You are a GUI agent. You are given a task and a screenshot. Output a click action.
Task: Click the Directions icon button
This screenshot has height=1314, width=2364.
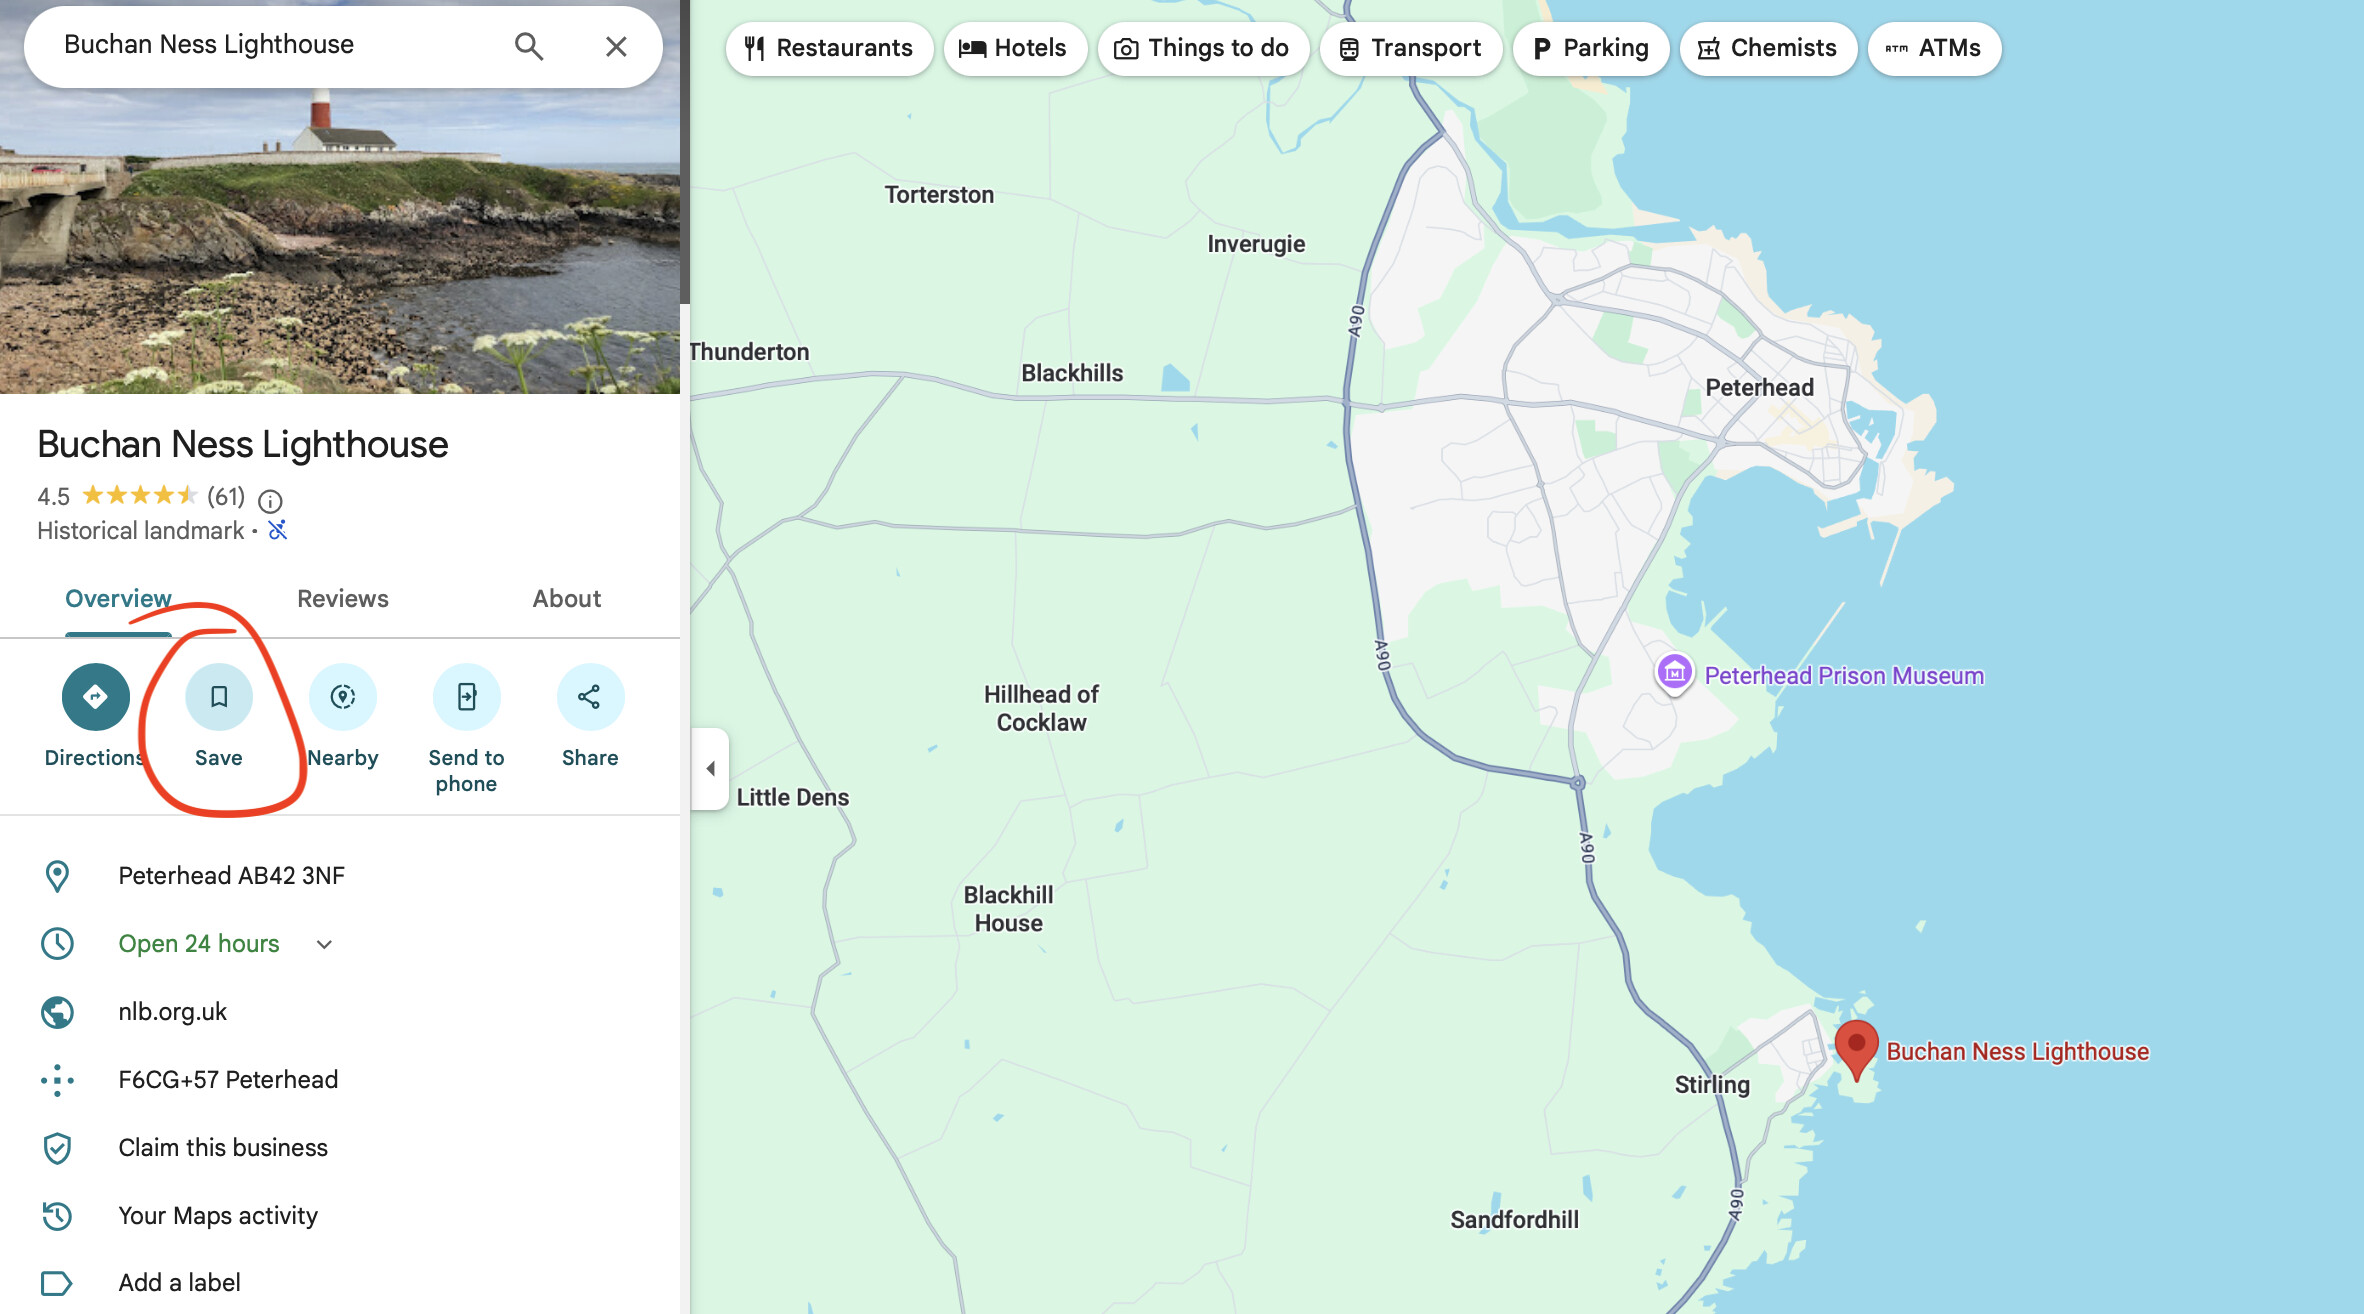(x=95, y=697)
